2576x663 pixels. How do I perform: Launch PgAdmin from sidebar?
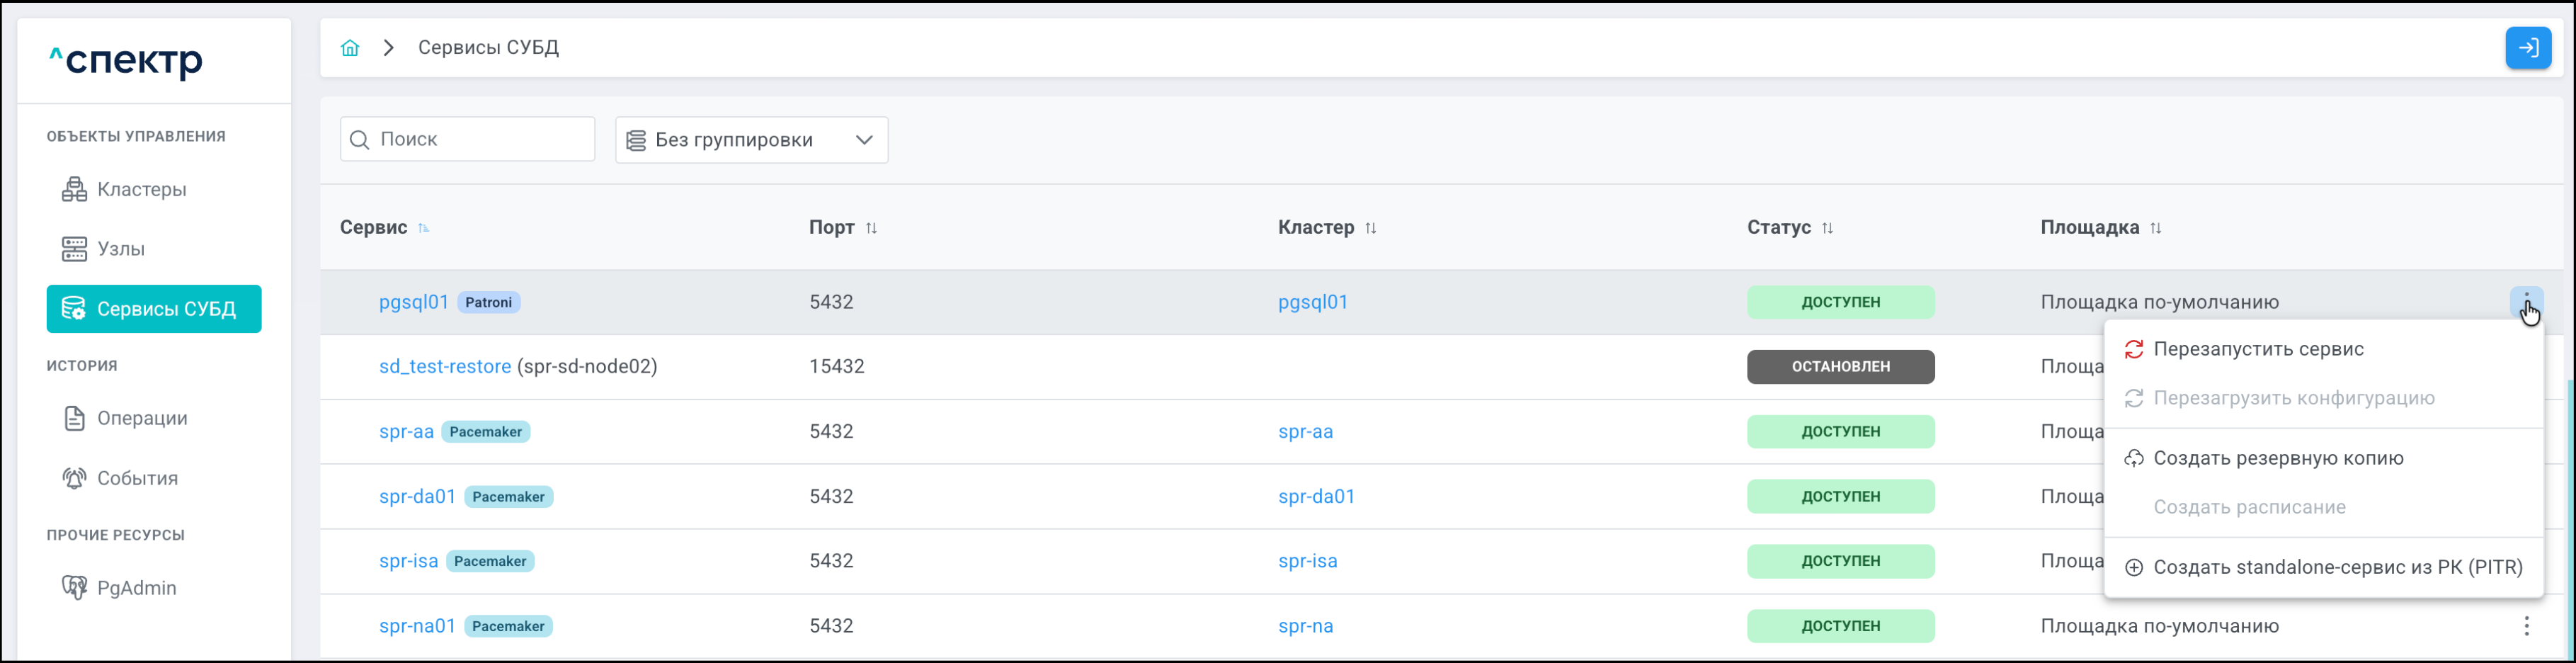(x=136, y=588)
